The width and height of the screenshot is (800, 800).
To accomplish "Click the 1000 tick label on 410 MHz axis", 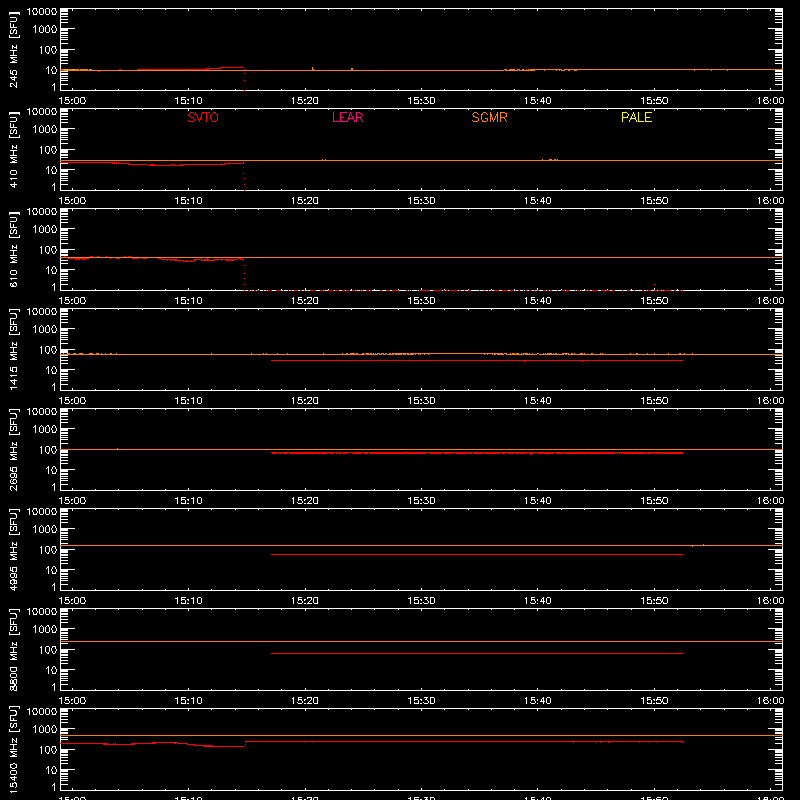I will pyautogui.click(x=45, y=130).
